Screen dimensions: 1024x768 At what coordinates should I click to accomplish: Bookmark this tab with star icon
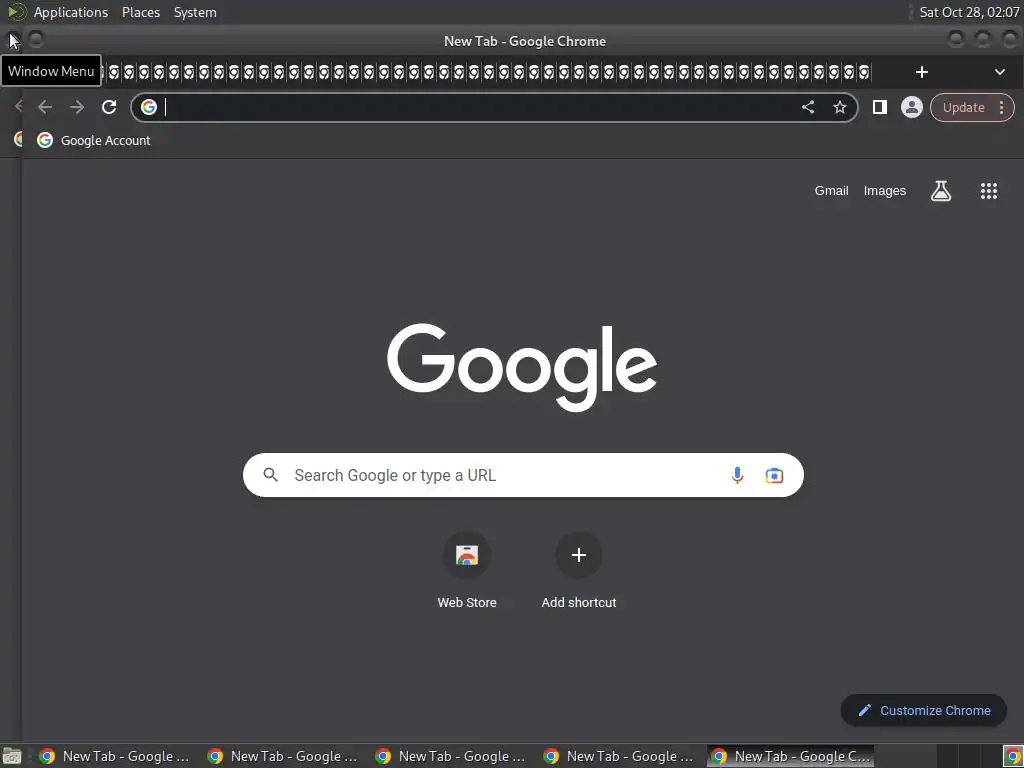pyautogui.click(x=840, y=107)
